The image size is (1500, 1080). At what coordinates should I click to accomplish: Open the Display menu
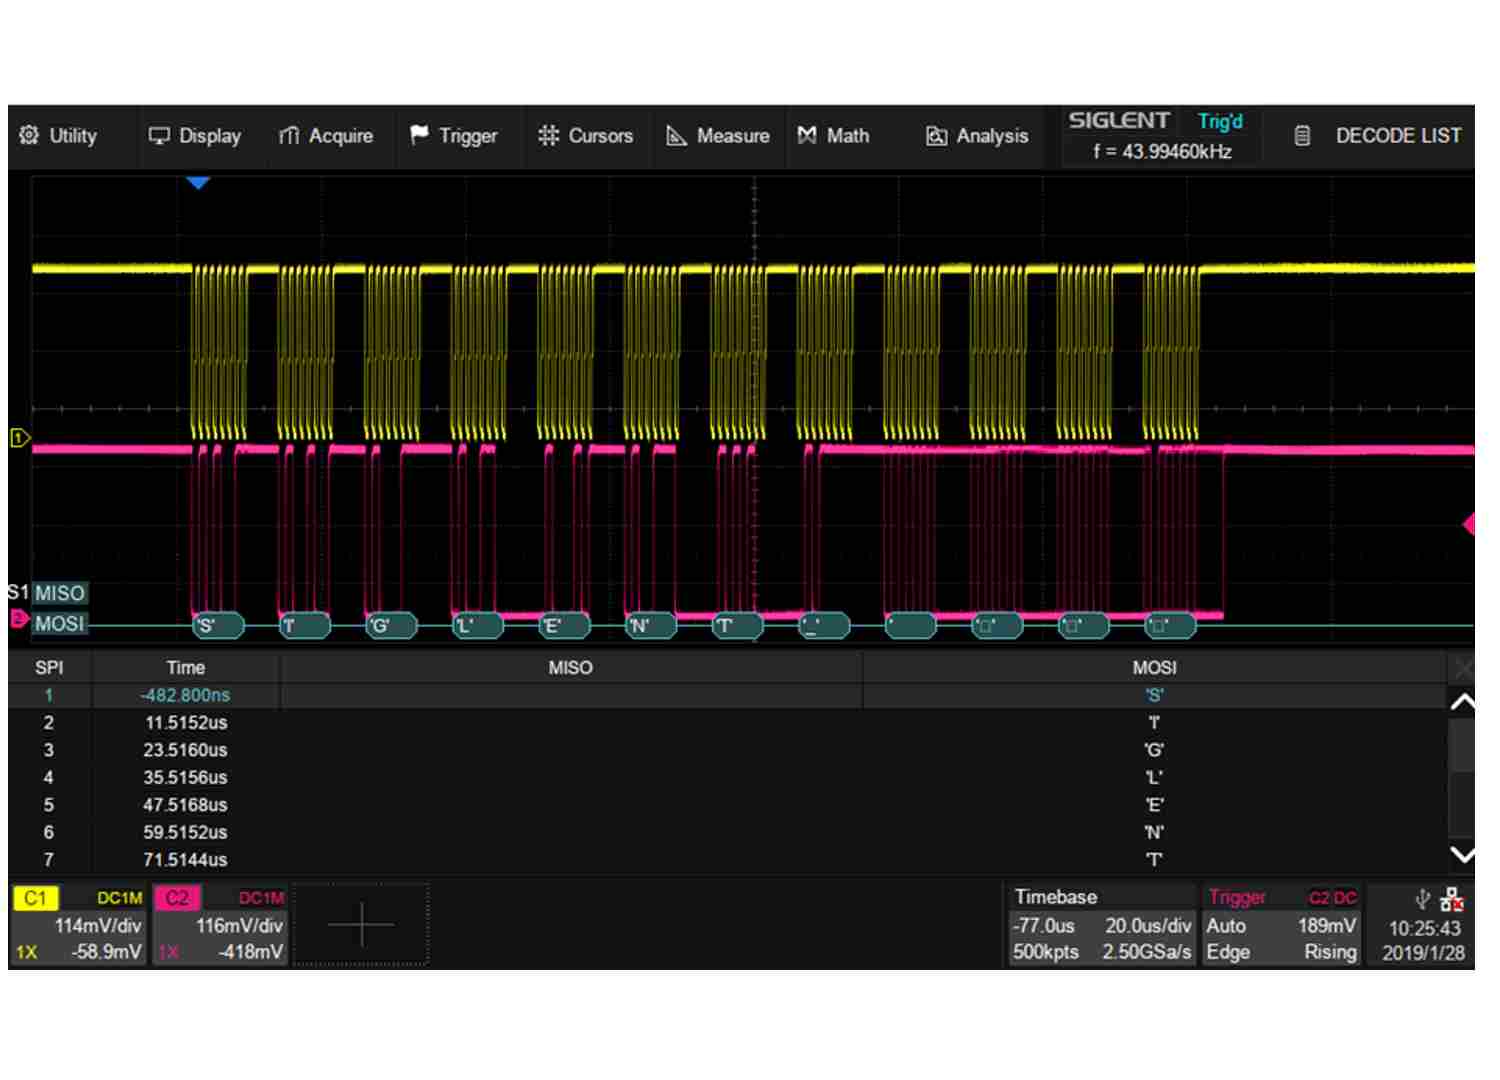tap(195, 136)
